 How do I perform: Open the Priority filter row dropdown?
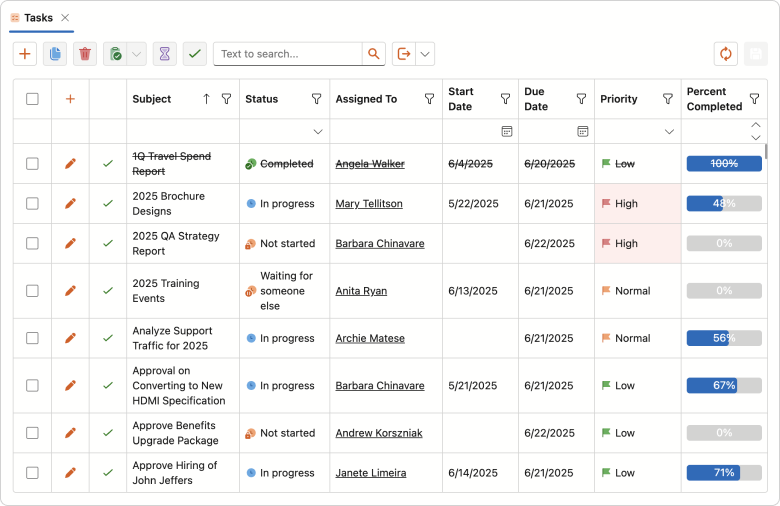[x=669, y=132]
